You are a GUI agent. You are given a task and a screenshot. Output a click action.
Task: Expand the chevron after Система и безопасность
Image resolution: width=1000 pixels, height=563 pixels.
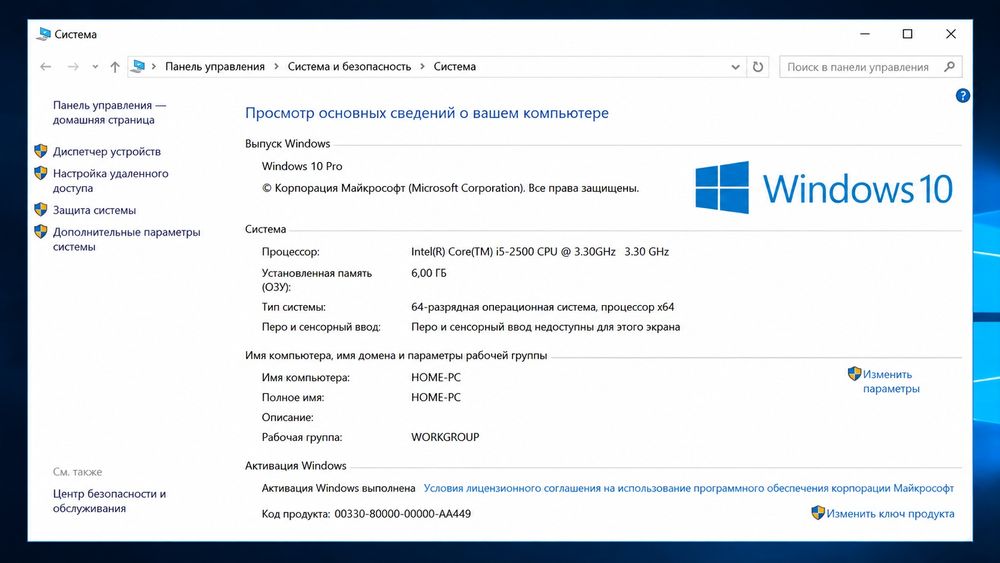[422, 66]
